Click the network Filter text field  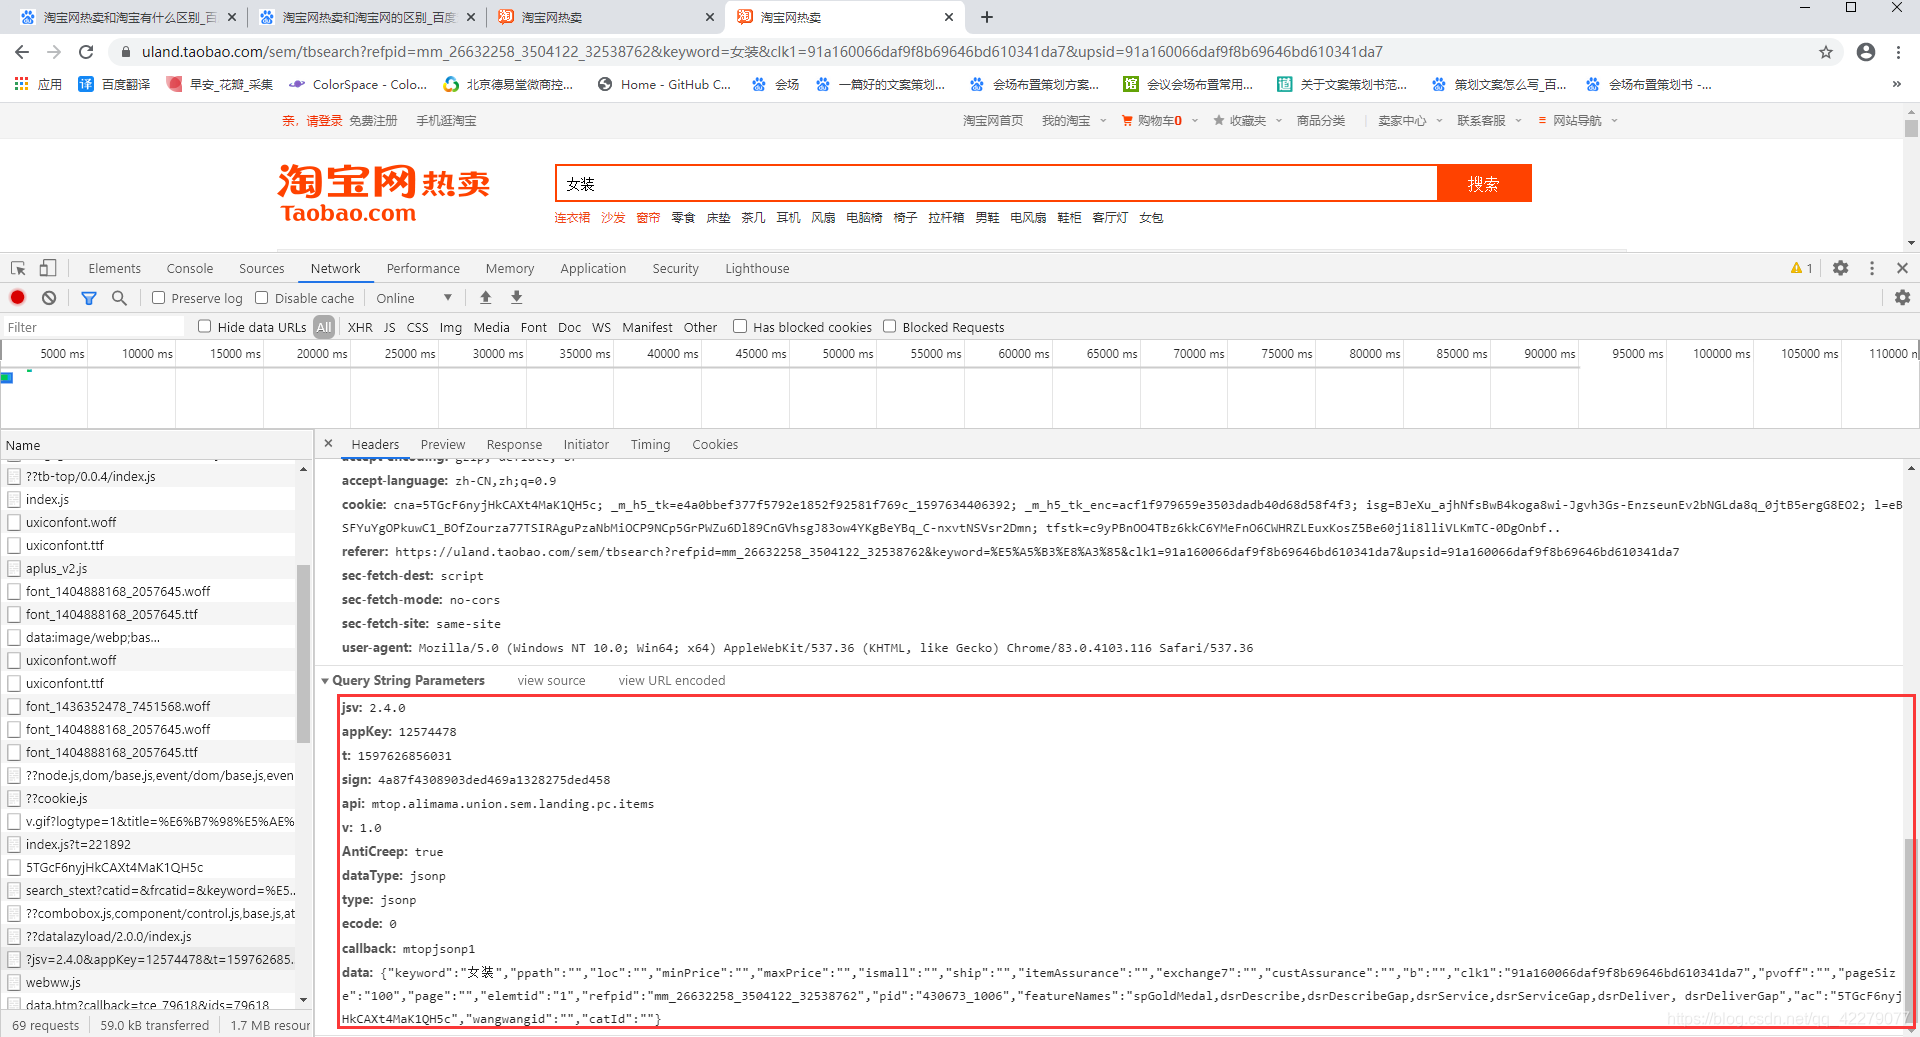click(94, 327)
